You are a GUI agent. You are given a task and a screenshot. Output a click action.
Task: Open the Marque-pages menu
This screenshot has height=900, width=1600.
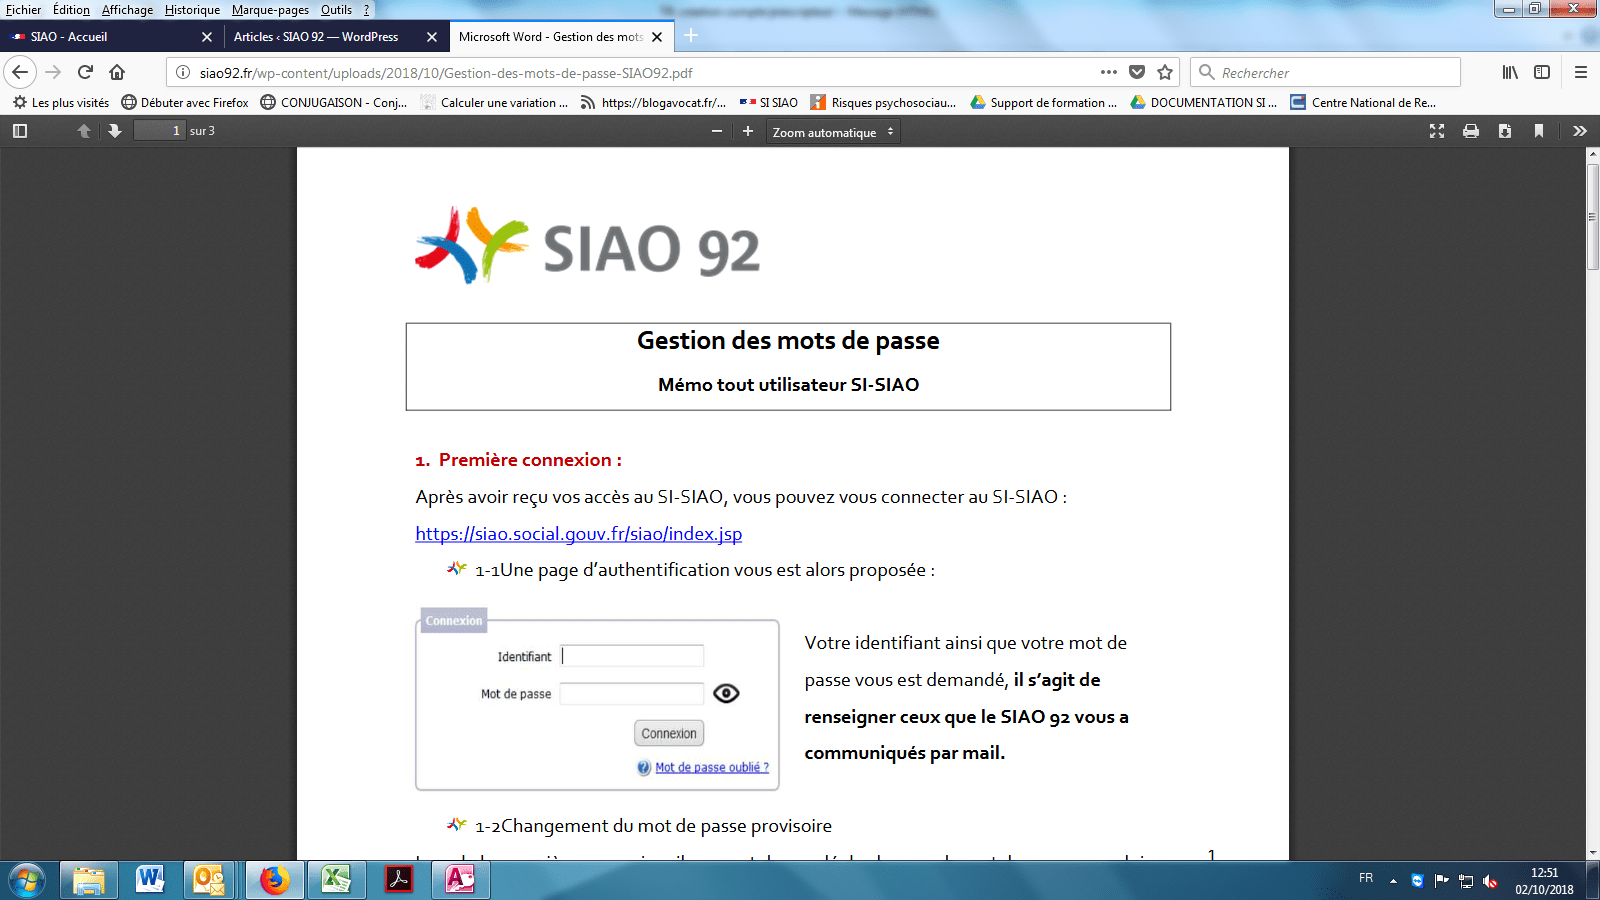coord(269,10)
